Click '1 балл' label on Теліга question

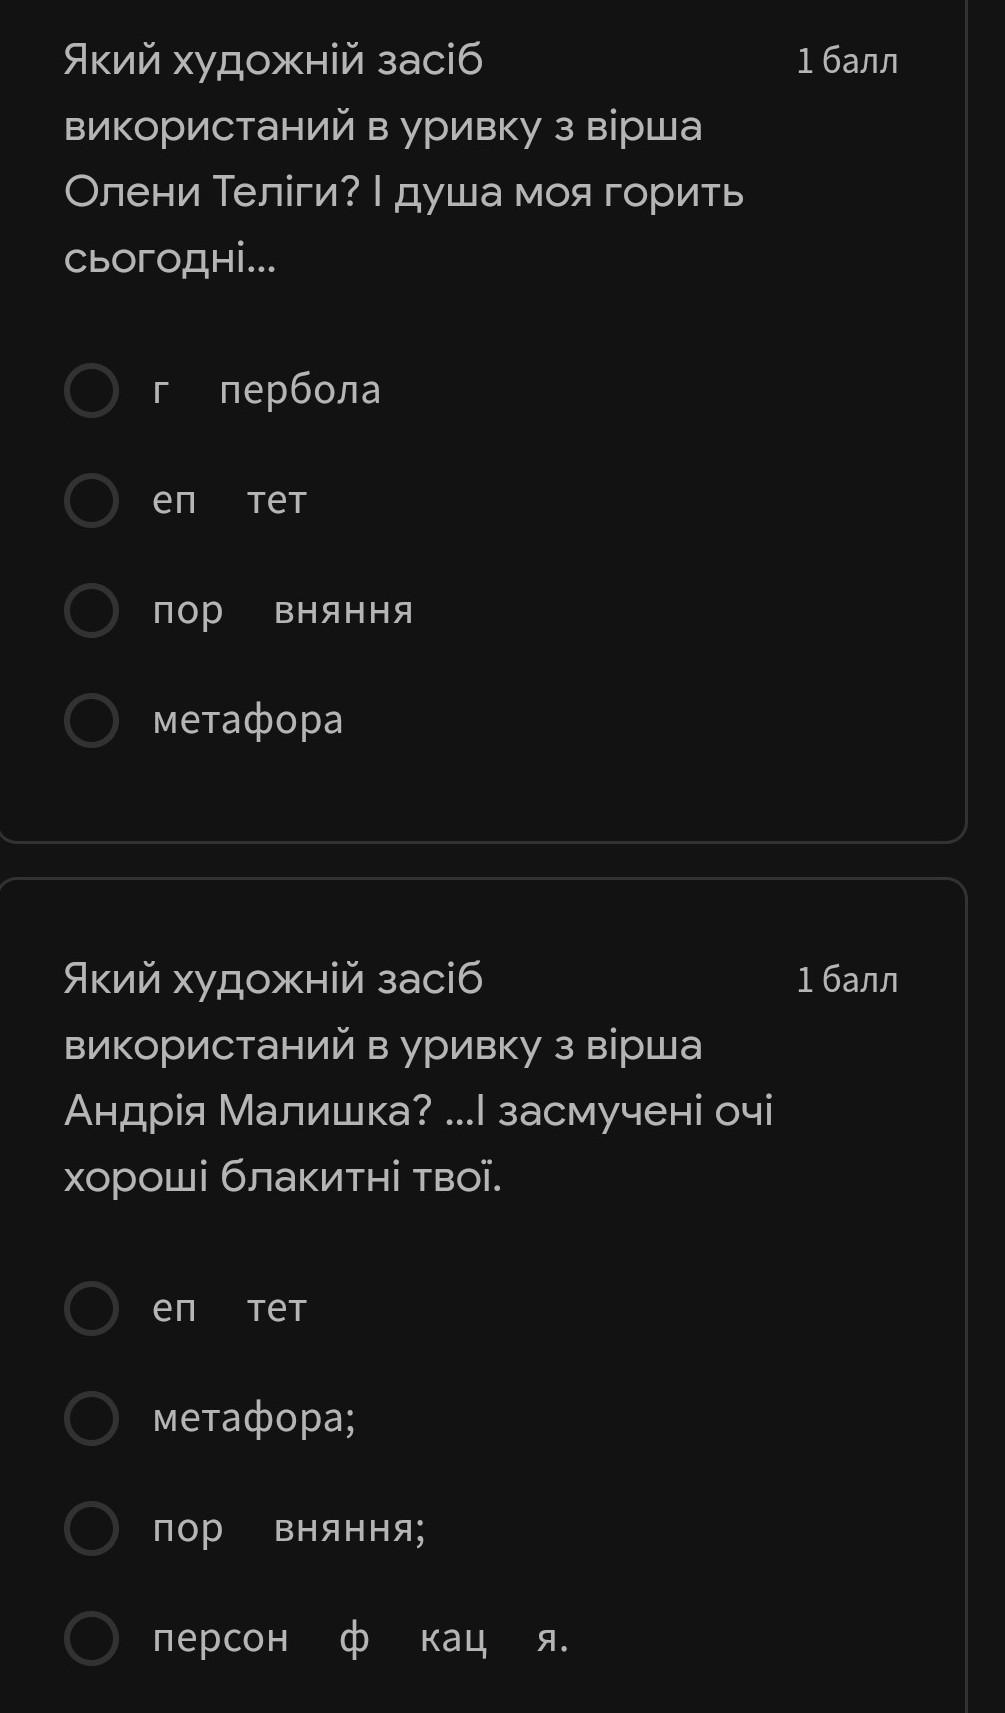coord(847,61)
